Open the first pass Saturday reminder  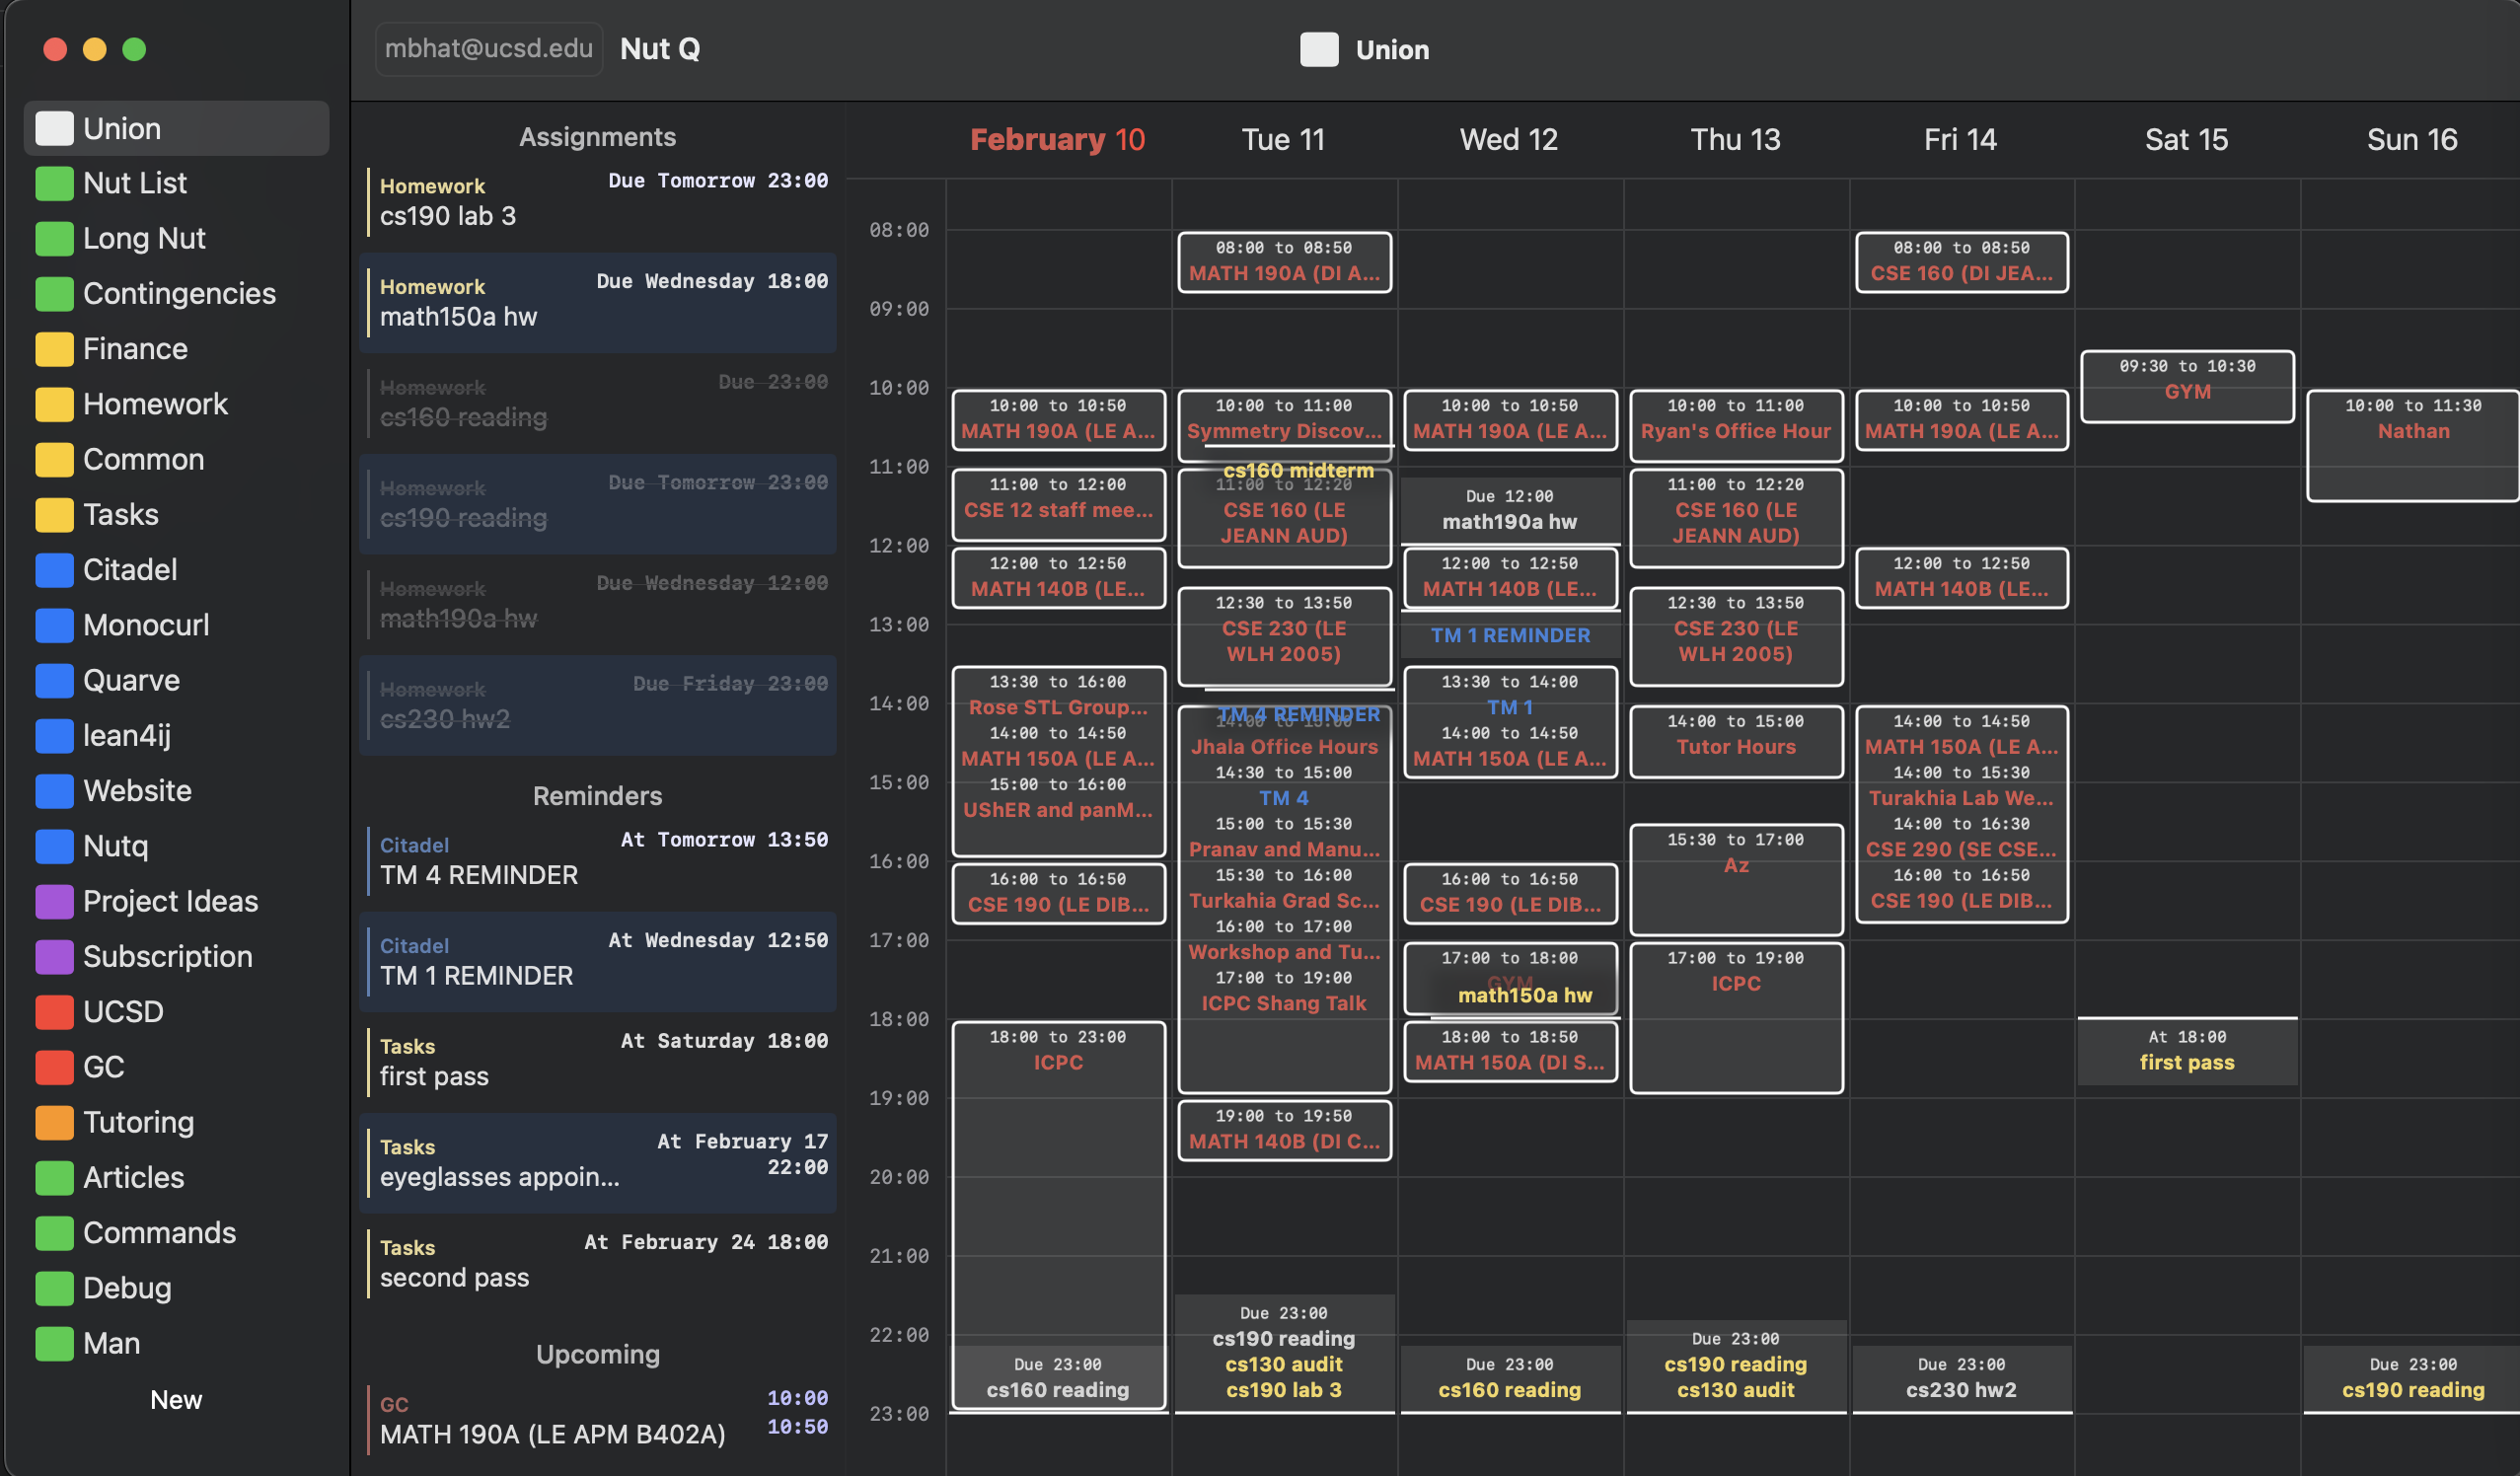coord(598,1061)
